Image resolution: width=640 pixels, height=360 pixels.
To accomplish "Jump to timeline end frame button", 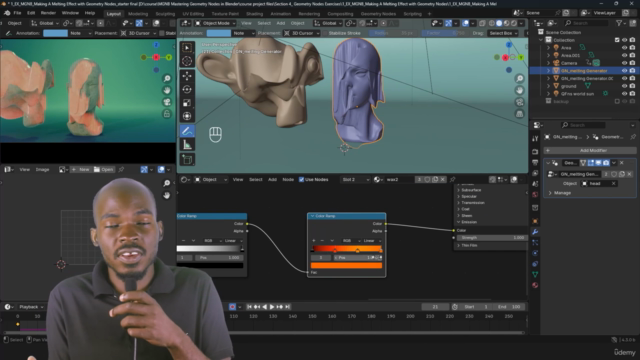I will (287, 307).
